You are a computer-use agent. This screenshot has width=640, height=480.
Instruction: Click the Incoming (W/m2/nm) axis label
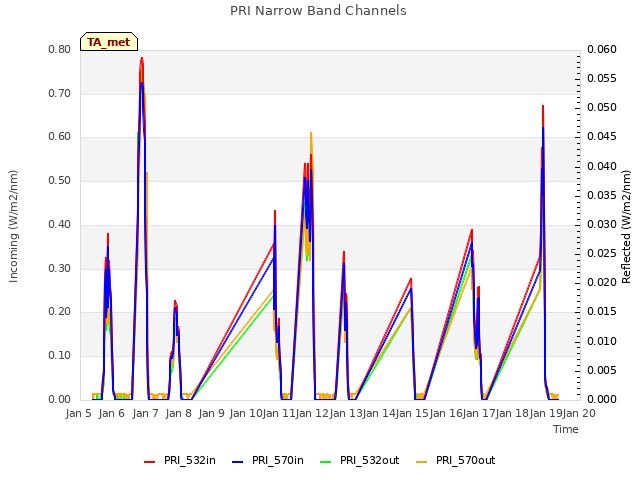(13, 226)
